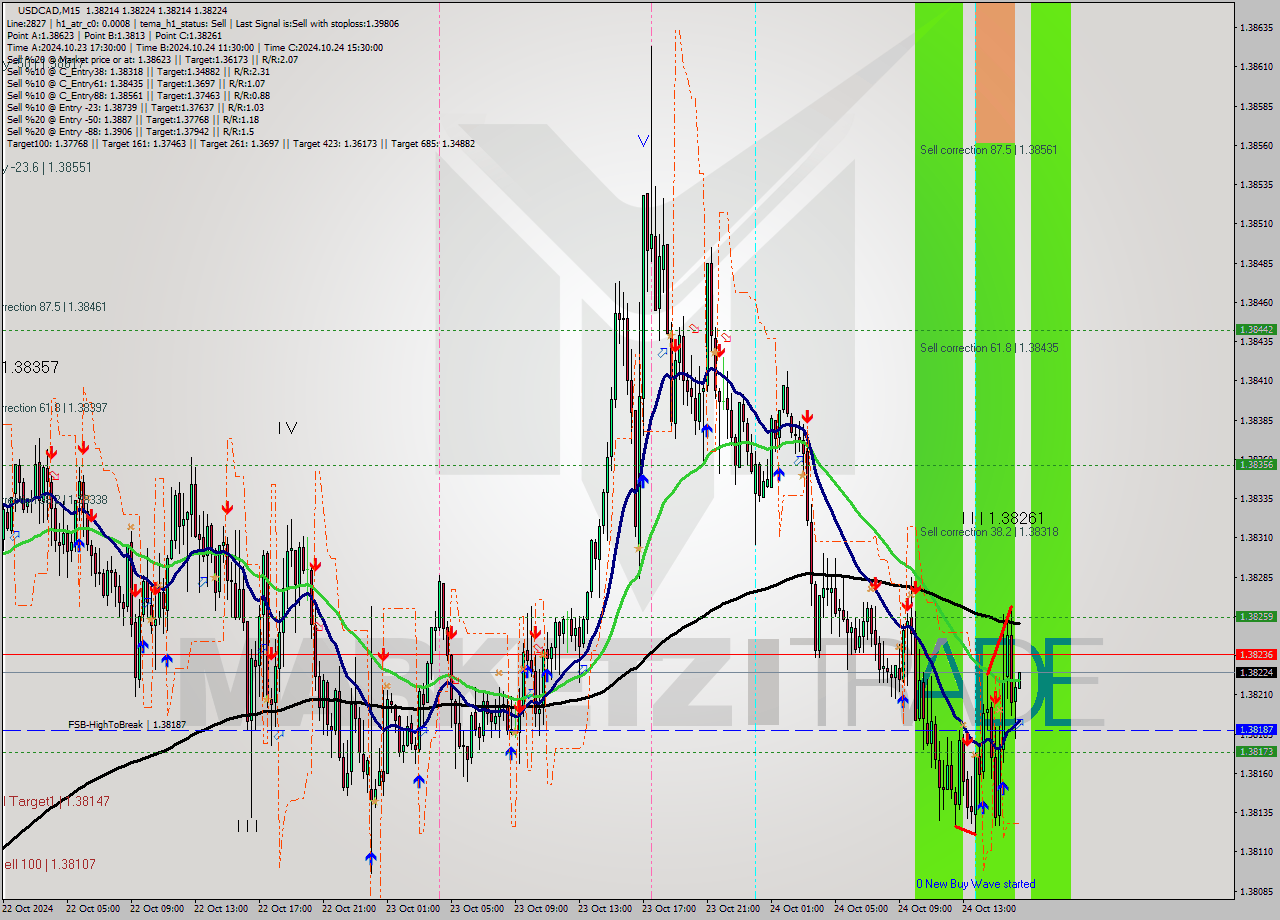Click 1.38610 on the price axis

(1256, 66)
